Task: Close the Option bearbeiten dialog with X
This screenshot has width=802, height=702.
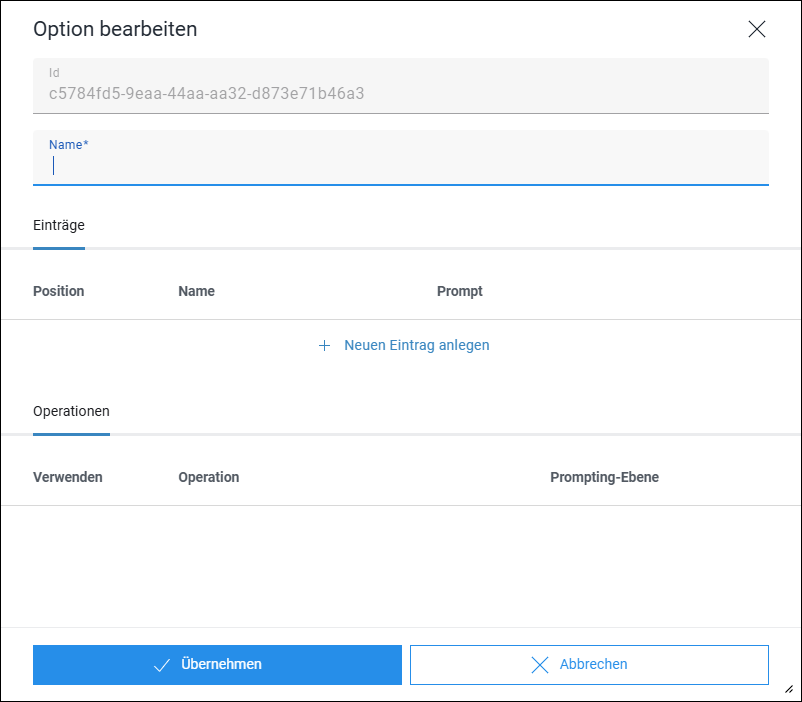Action: click(x=756, y=29)
